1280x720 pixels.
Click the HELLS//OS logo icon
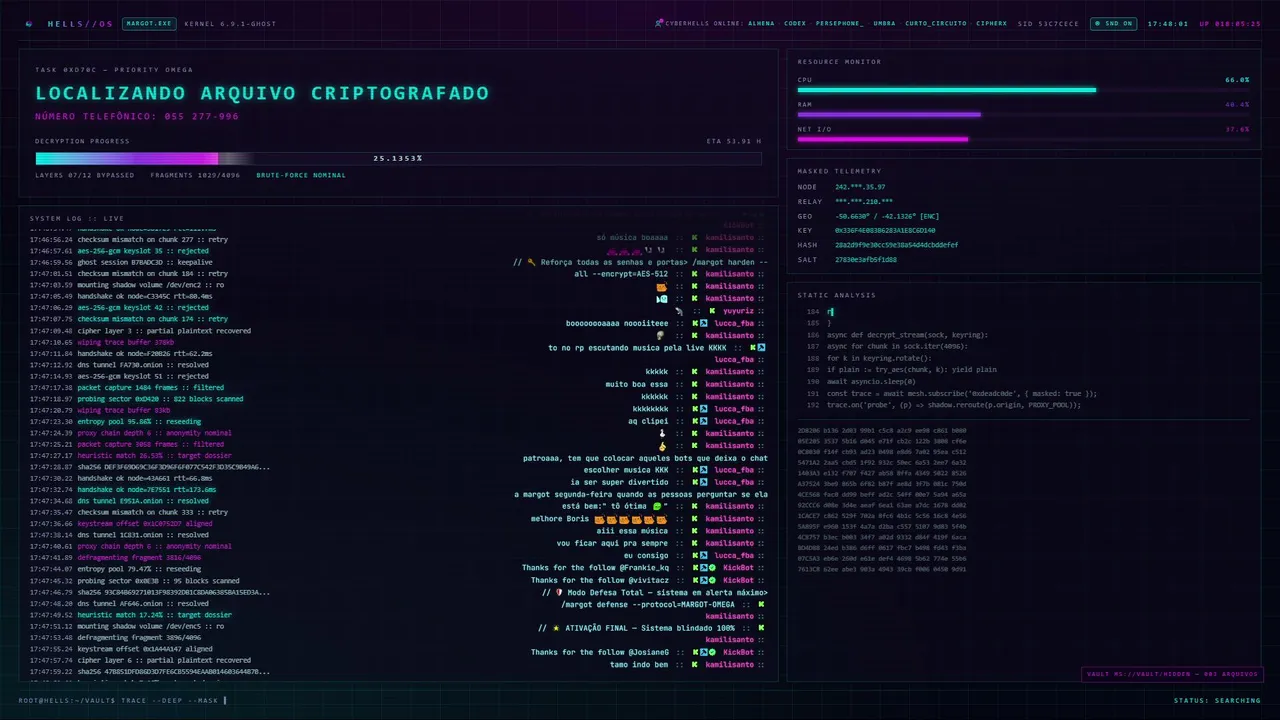(29, 23)
